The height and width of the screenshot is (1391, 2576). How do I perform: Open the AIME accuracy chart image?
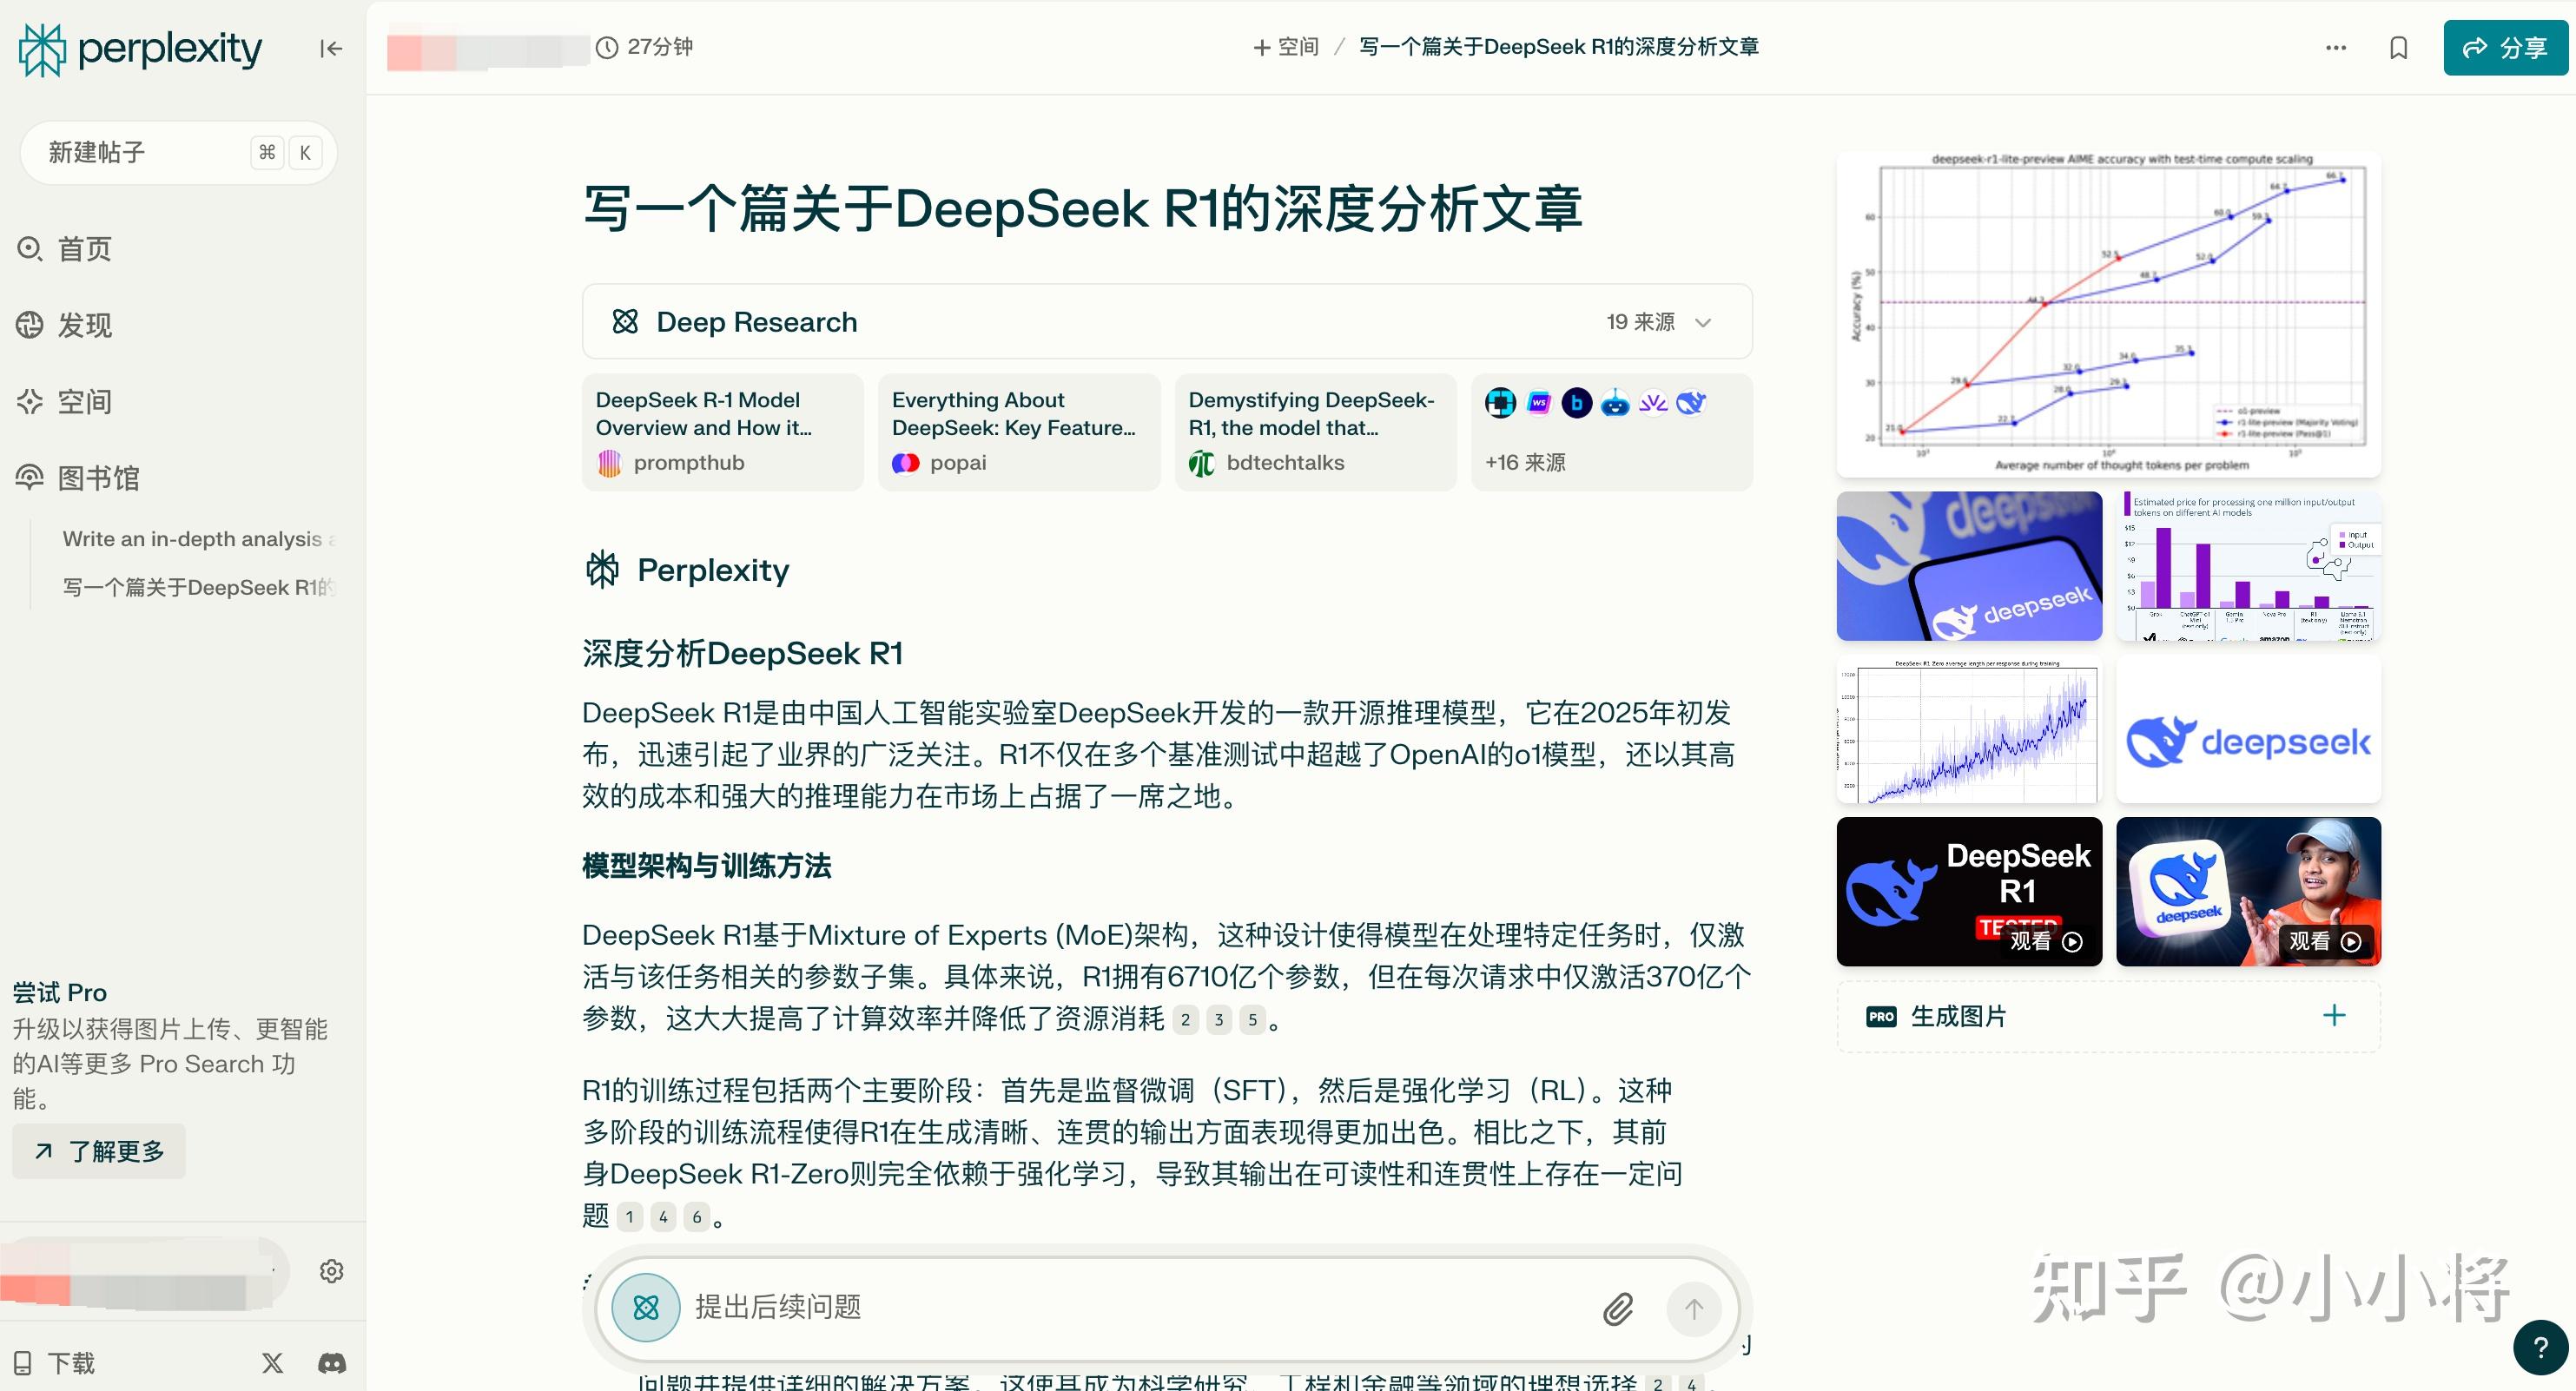[x=2108, y=314]
